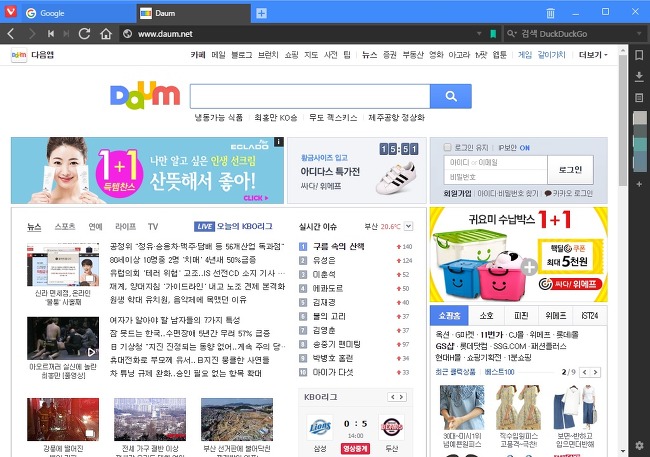Select the 소호 shopping tab

coord(486,316)
